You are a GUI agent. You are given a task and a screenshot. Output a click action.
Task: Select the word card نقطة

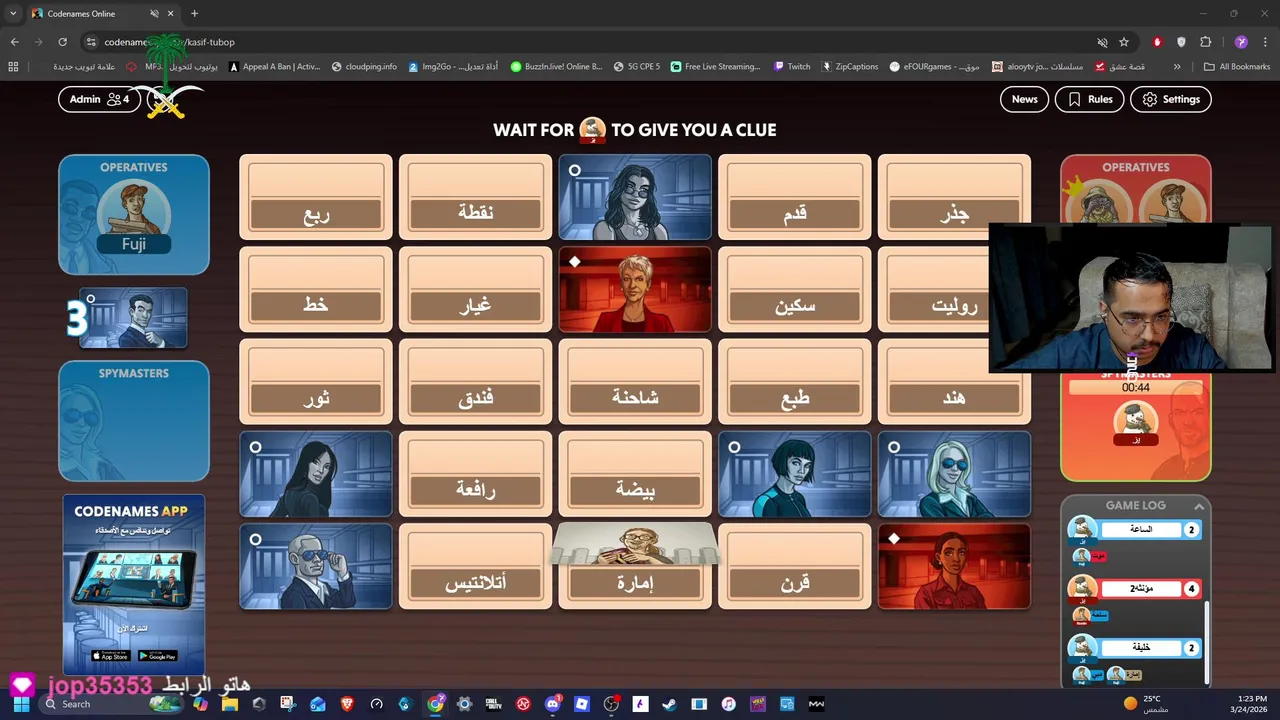[475, 197]
